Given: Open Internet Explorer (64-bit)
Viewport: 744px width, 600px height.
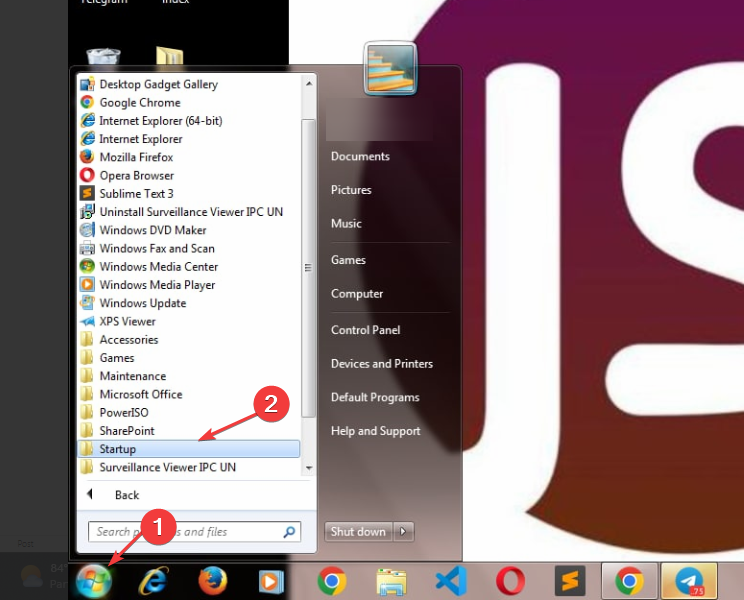Looking at the screenshot, I should (x=188, y=121).
